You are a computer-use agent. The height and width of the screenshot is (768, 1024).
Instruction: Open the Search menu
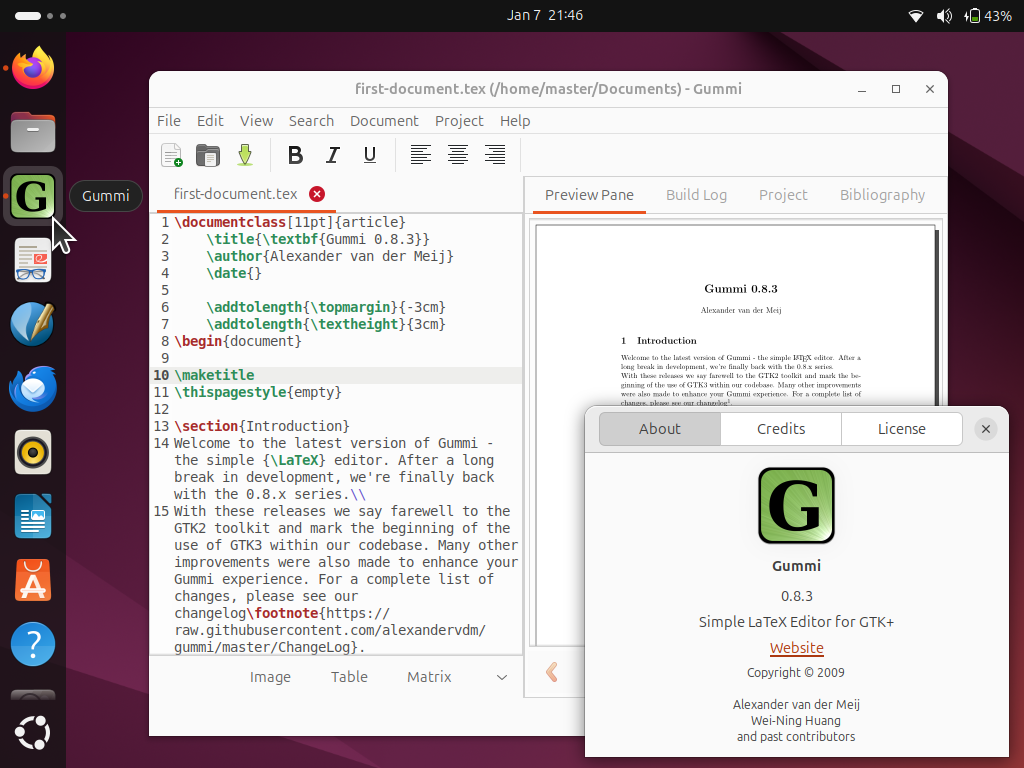tap(312, 121)
